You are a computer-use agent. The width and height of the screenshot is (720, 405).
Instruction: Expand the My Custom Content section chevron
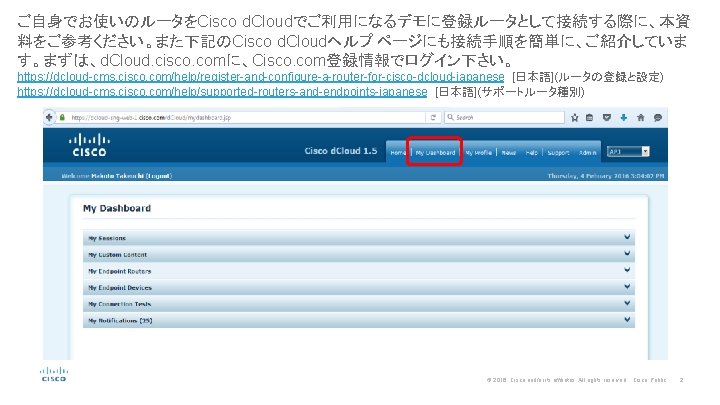click(x=627, y=253)
